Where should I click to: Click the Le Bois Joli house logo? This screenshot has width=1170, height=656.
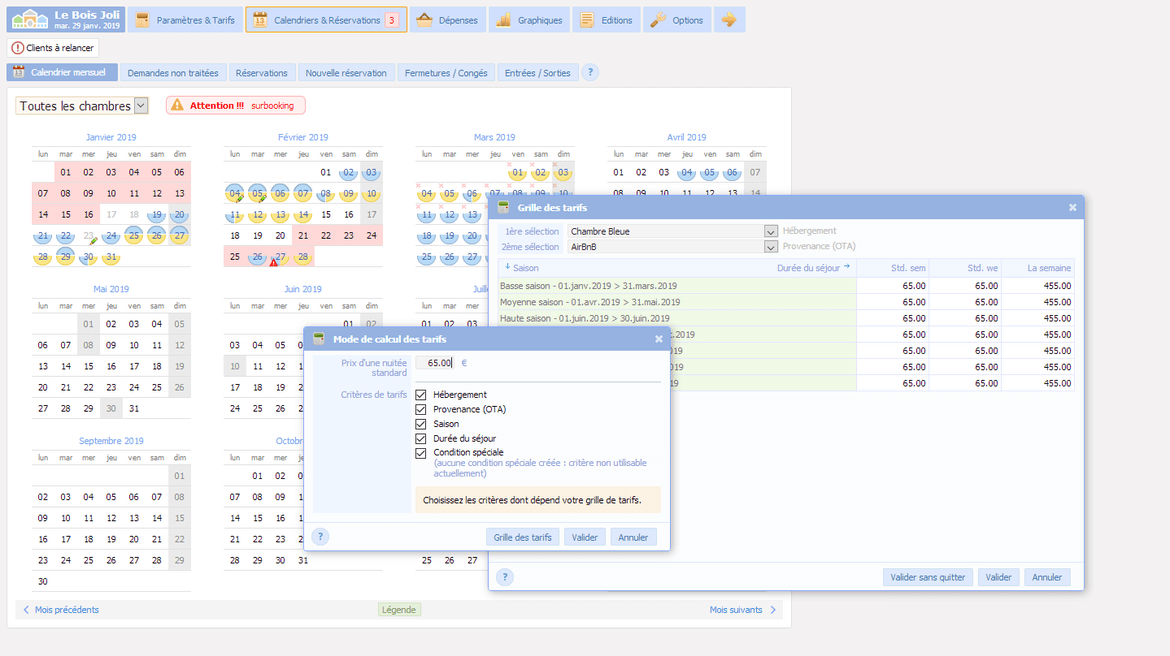point(28,19)
